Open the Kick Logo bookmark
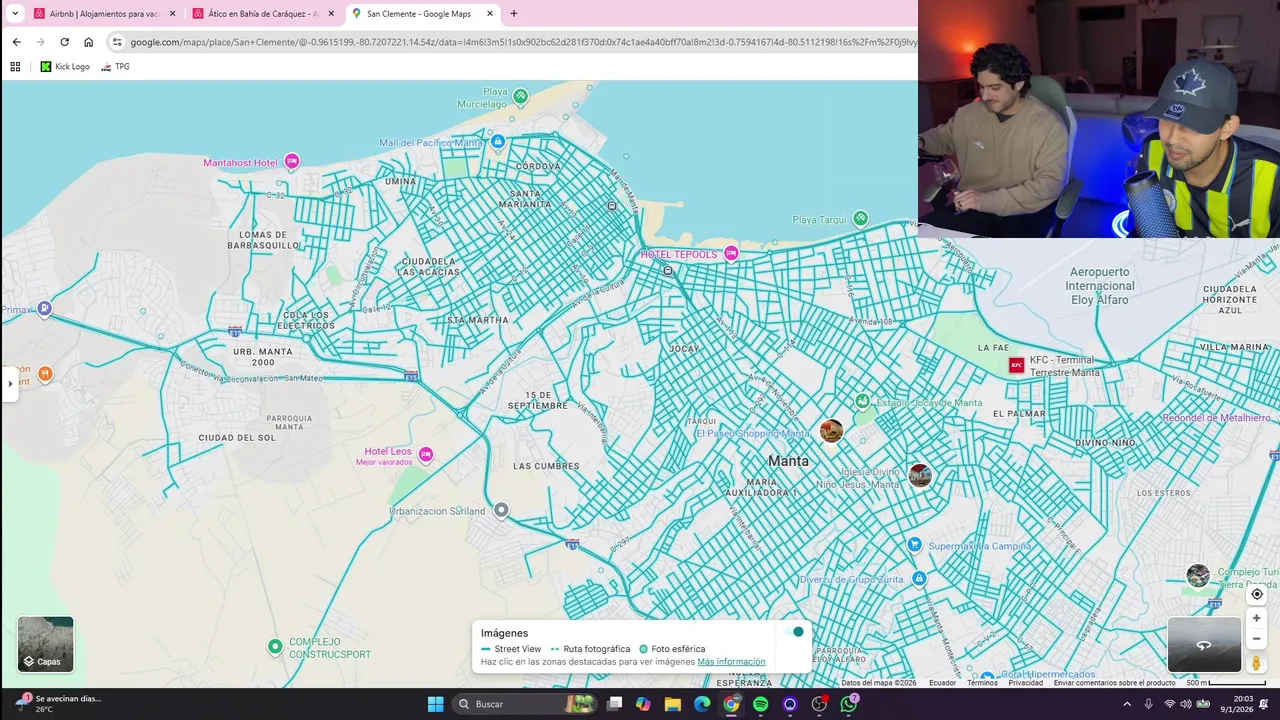The image size is (1280, 720). click(65, 67)
